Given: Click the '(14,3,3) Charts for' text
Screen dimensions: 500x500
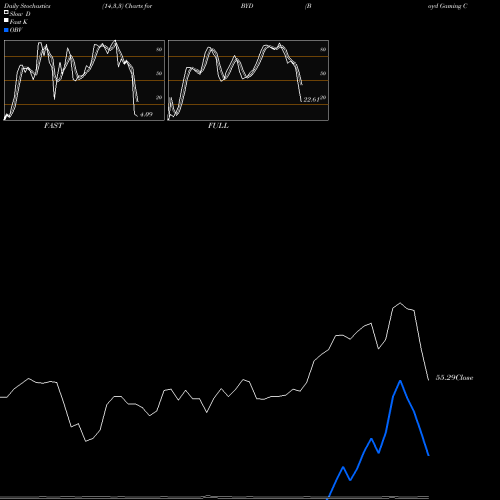Looking at the screenshot, I should [x=127, y=6].
